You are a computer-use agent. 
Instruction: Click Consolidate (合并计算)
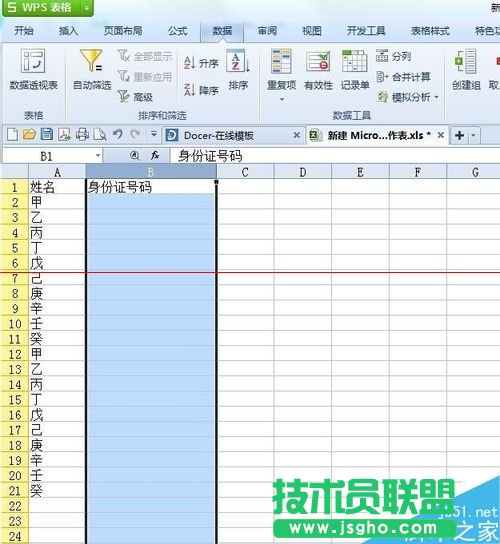point(404,77)
